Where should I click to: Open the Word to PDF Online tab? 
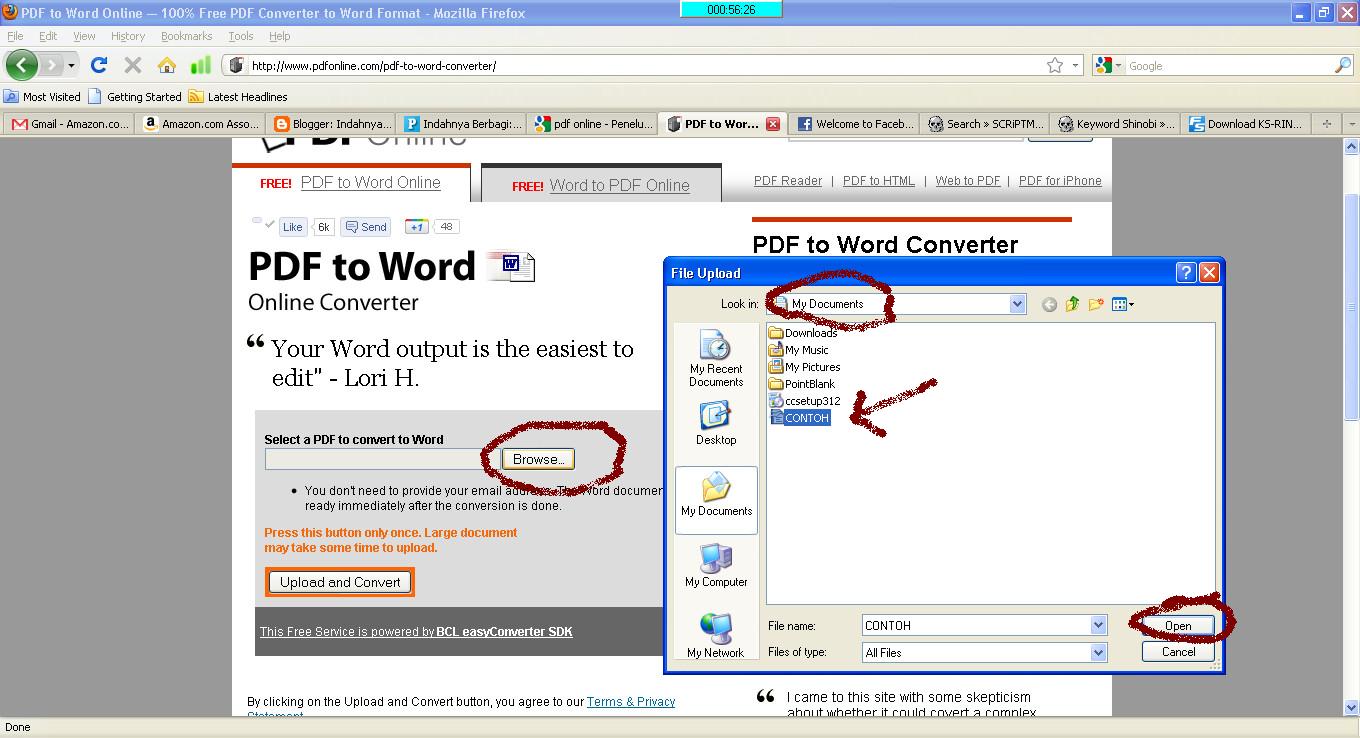tap(601, 185)
